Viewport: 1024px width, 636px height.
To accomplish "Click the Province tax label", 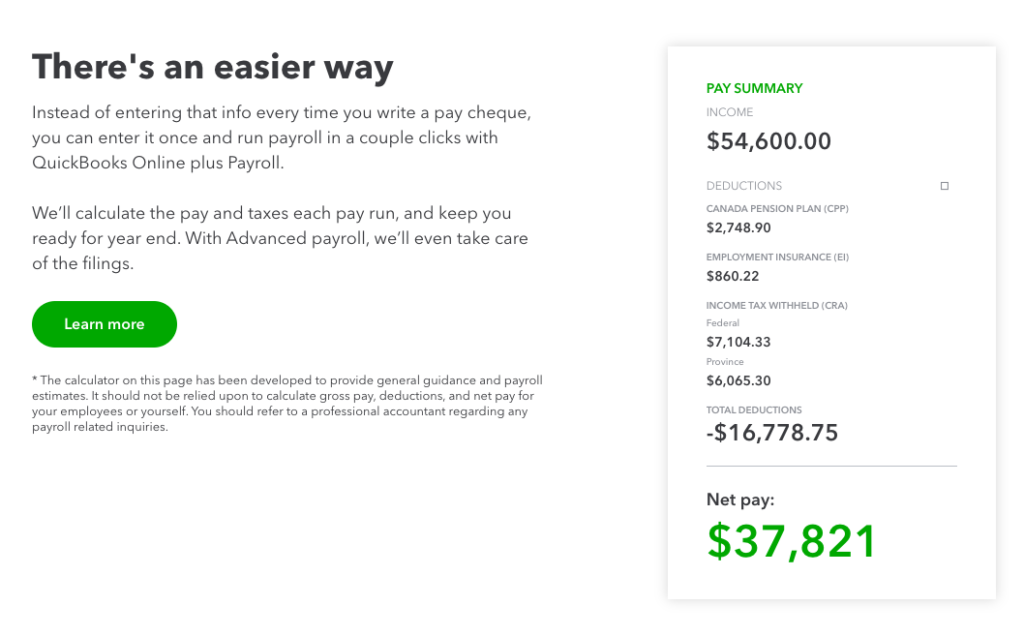I will (x=725, y=361).
